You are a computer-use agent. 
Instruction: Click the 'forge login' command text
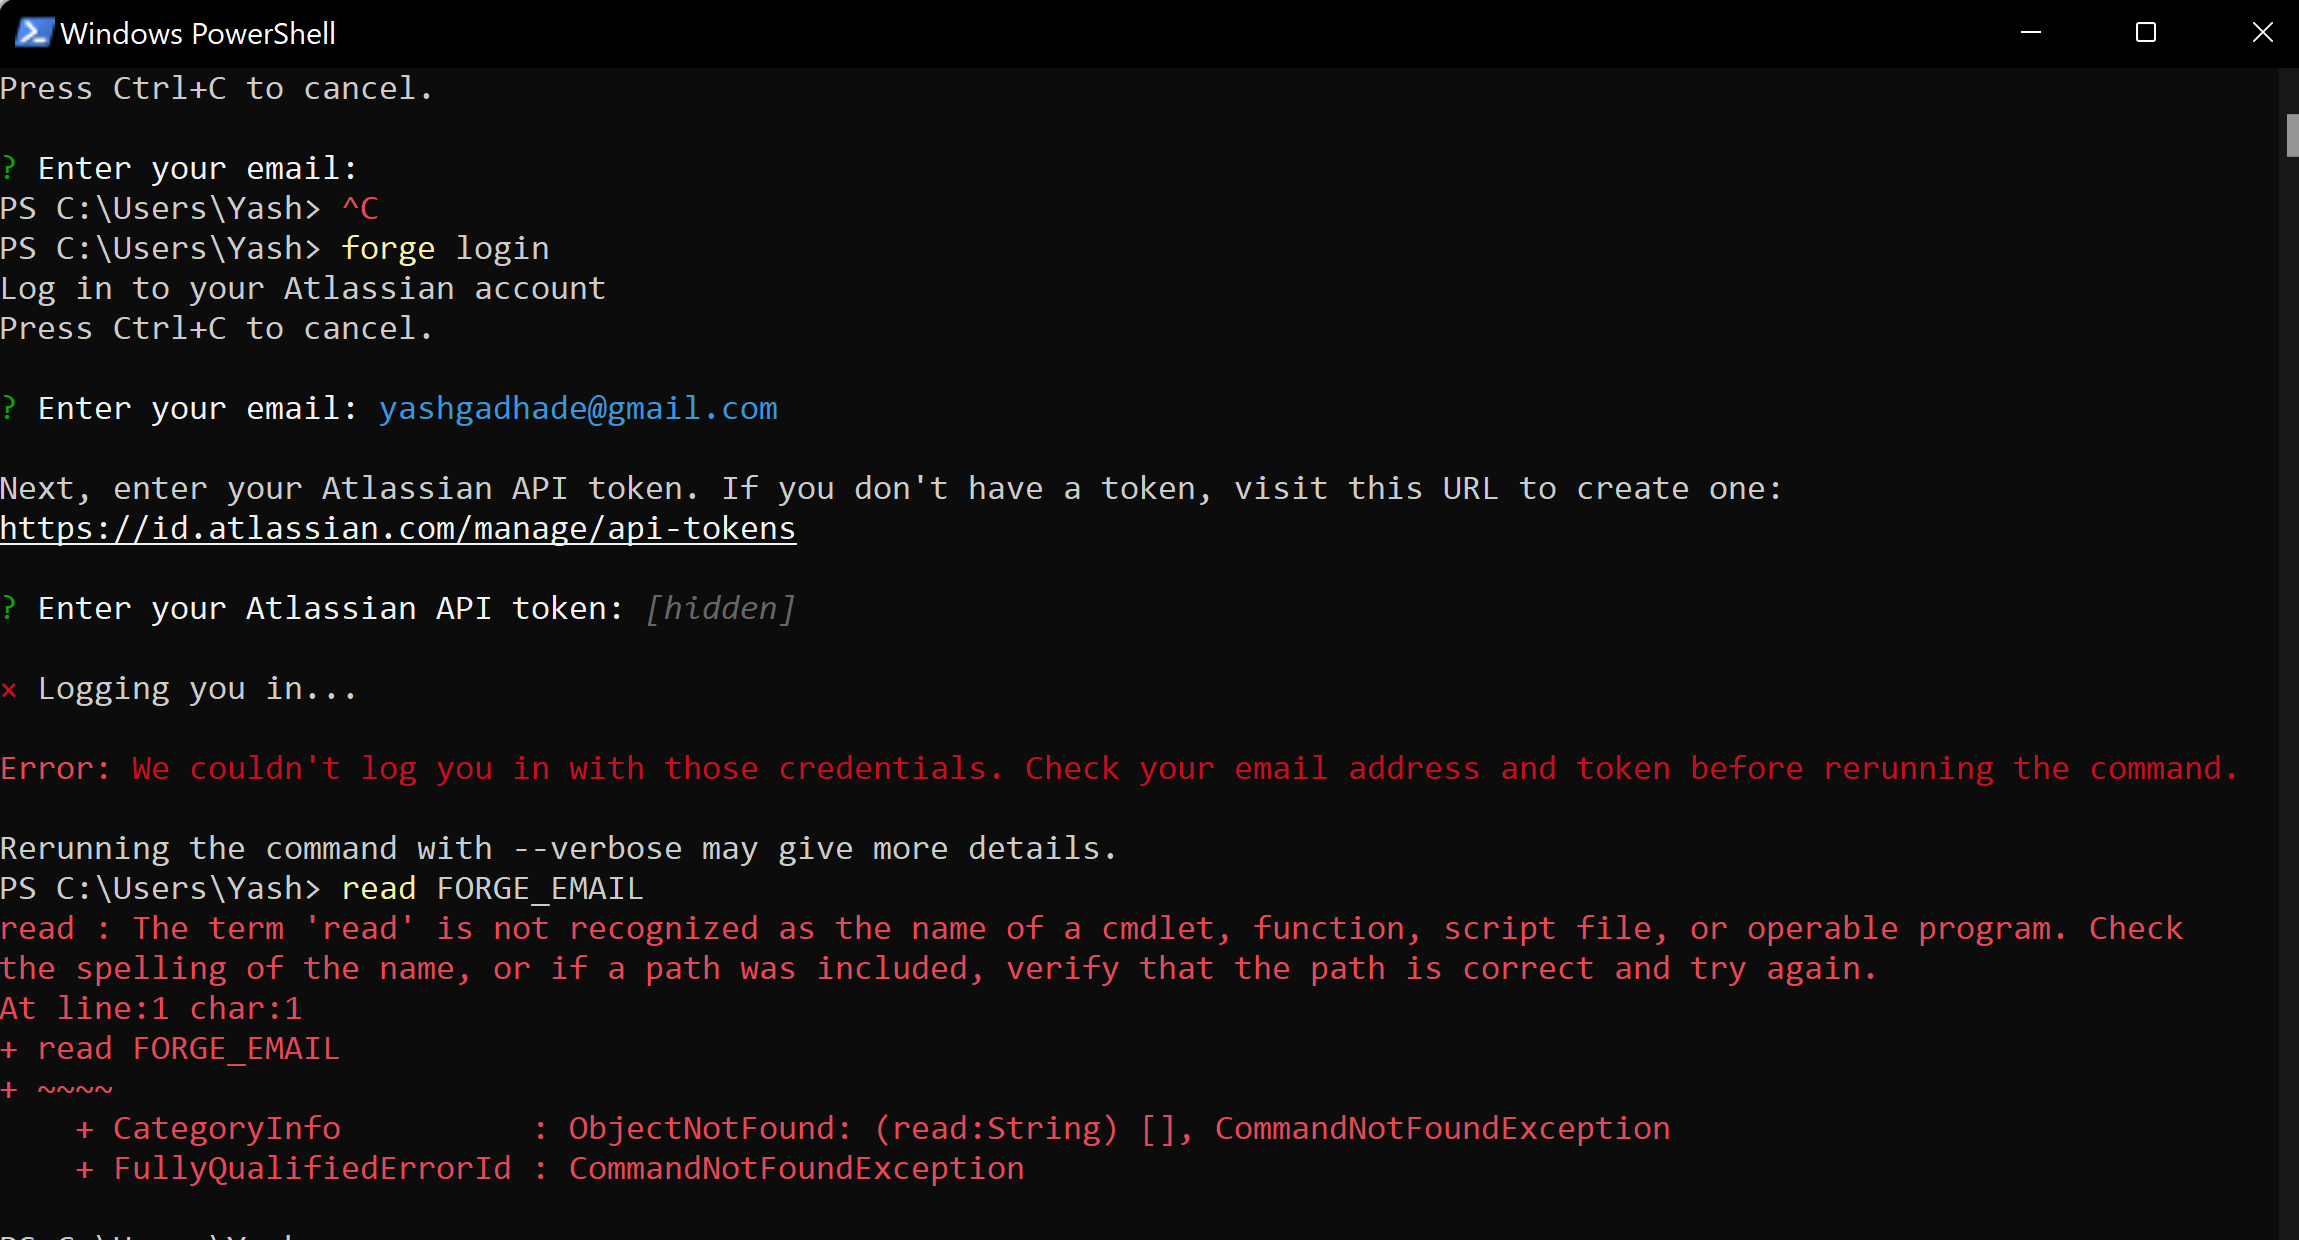coord(445,249)
